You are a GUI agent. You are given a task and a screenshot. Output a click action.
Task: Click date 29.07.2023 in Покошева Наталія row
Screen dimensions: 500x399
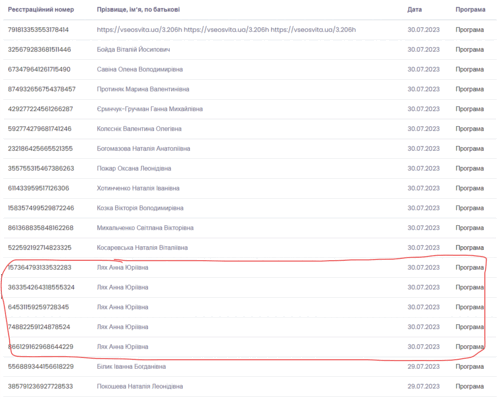[x=423, y=386]
